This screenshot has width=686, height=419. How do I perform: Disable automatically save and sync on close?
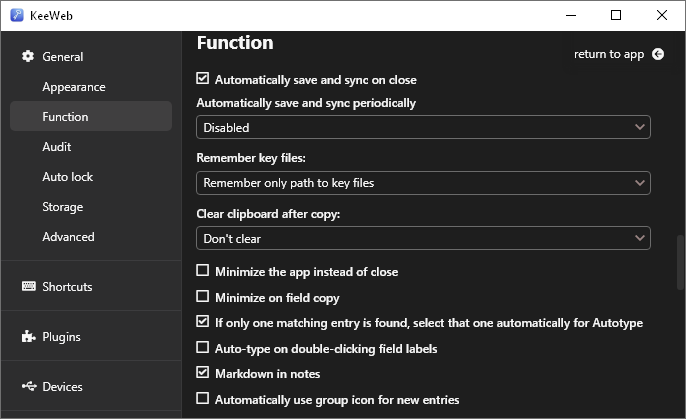click(x=203, y=79)
